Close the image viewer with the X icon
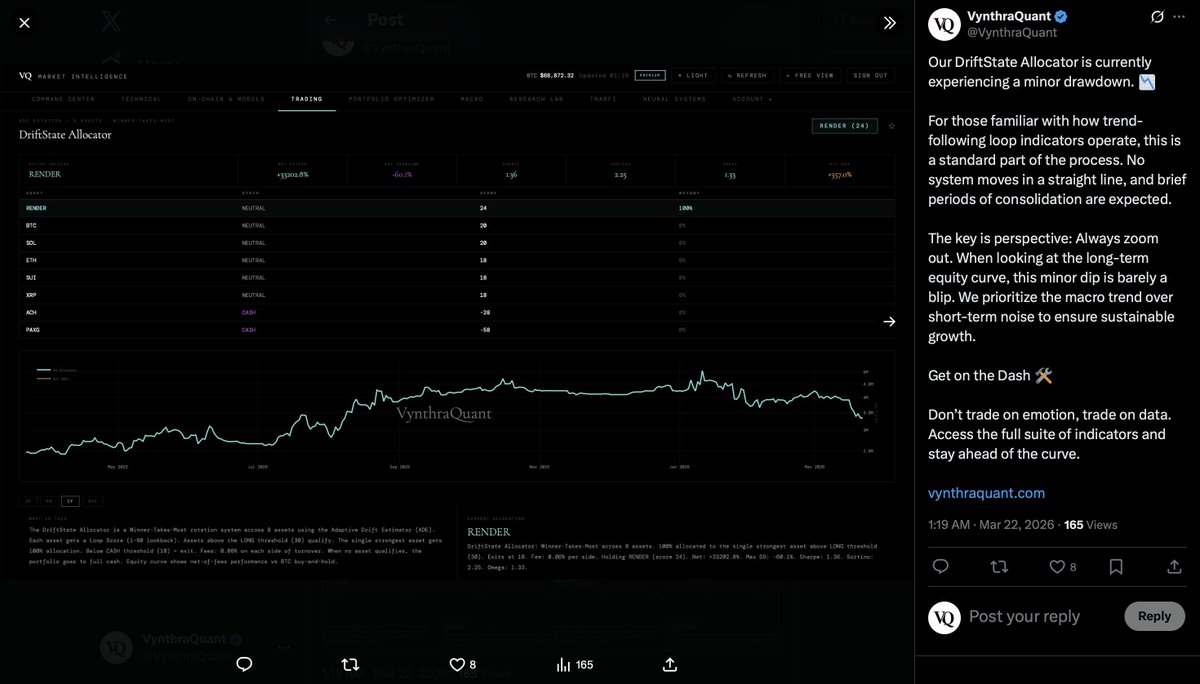This screenshot has height=684, width=1200. click(25, 23)
